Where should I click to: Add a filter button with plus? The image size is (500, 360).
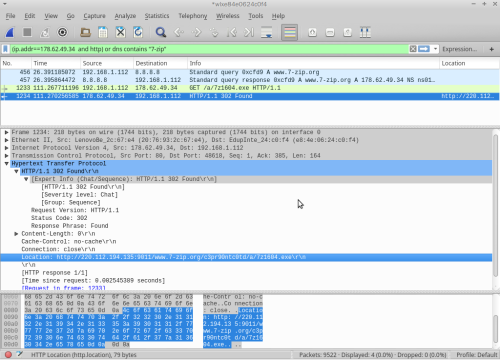492,49
